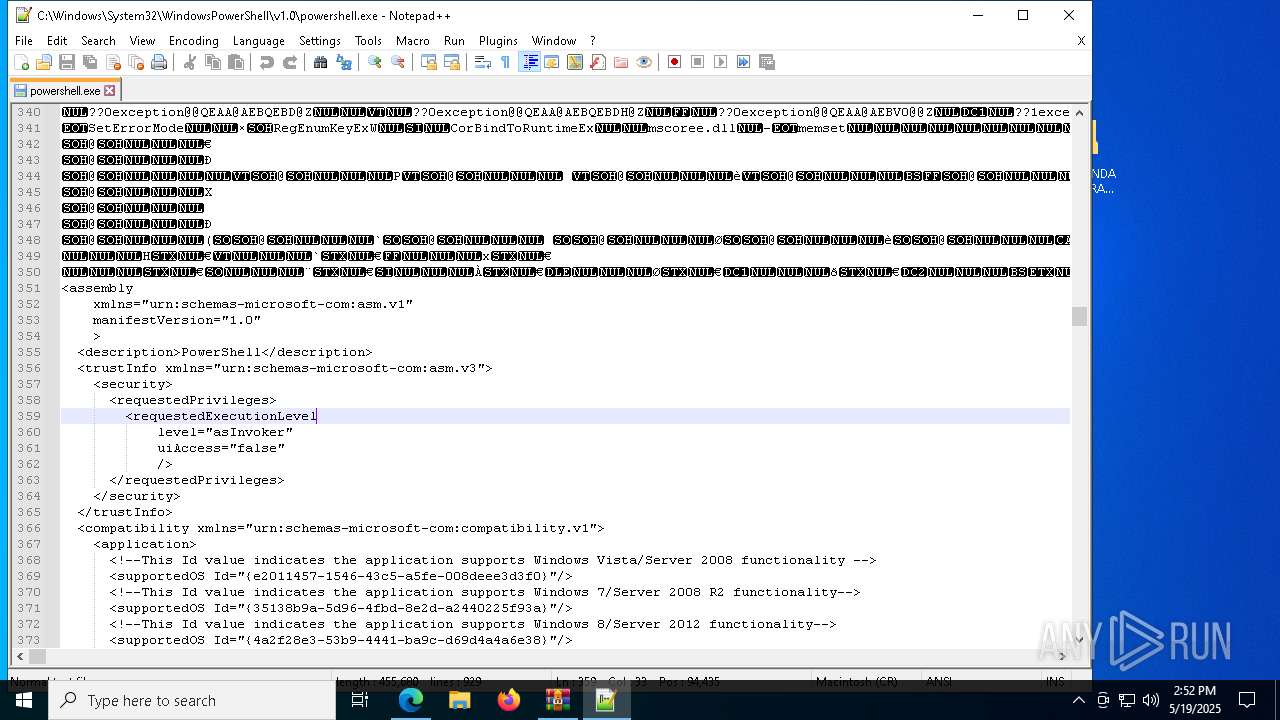Toggle the monitoring eye icon
Screen dimensions: 1280x720
pyautogui.click(x=644, y=62)
